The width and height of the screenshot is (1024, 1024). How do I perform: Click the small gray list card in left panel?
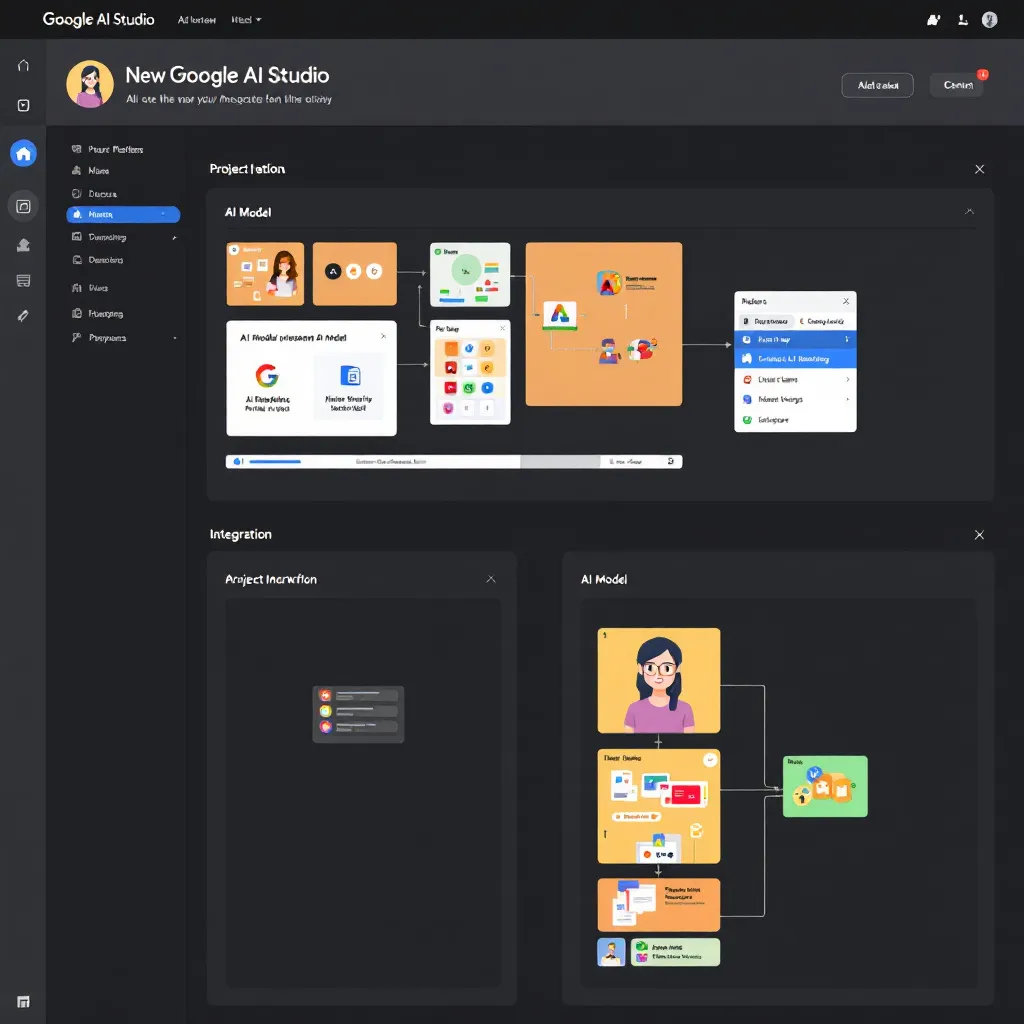click(x=358, y=714)
